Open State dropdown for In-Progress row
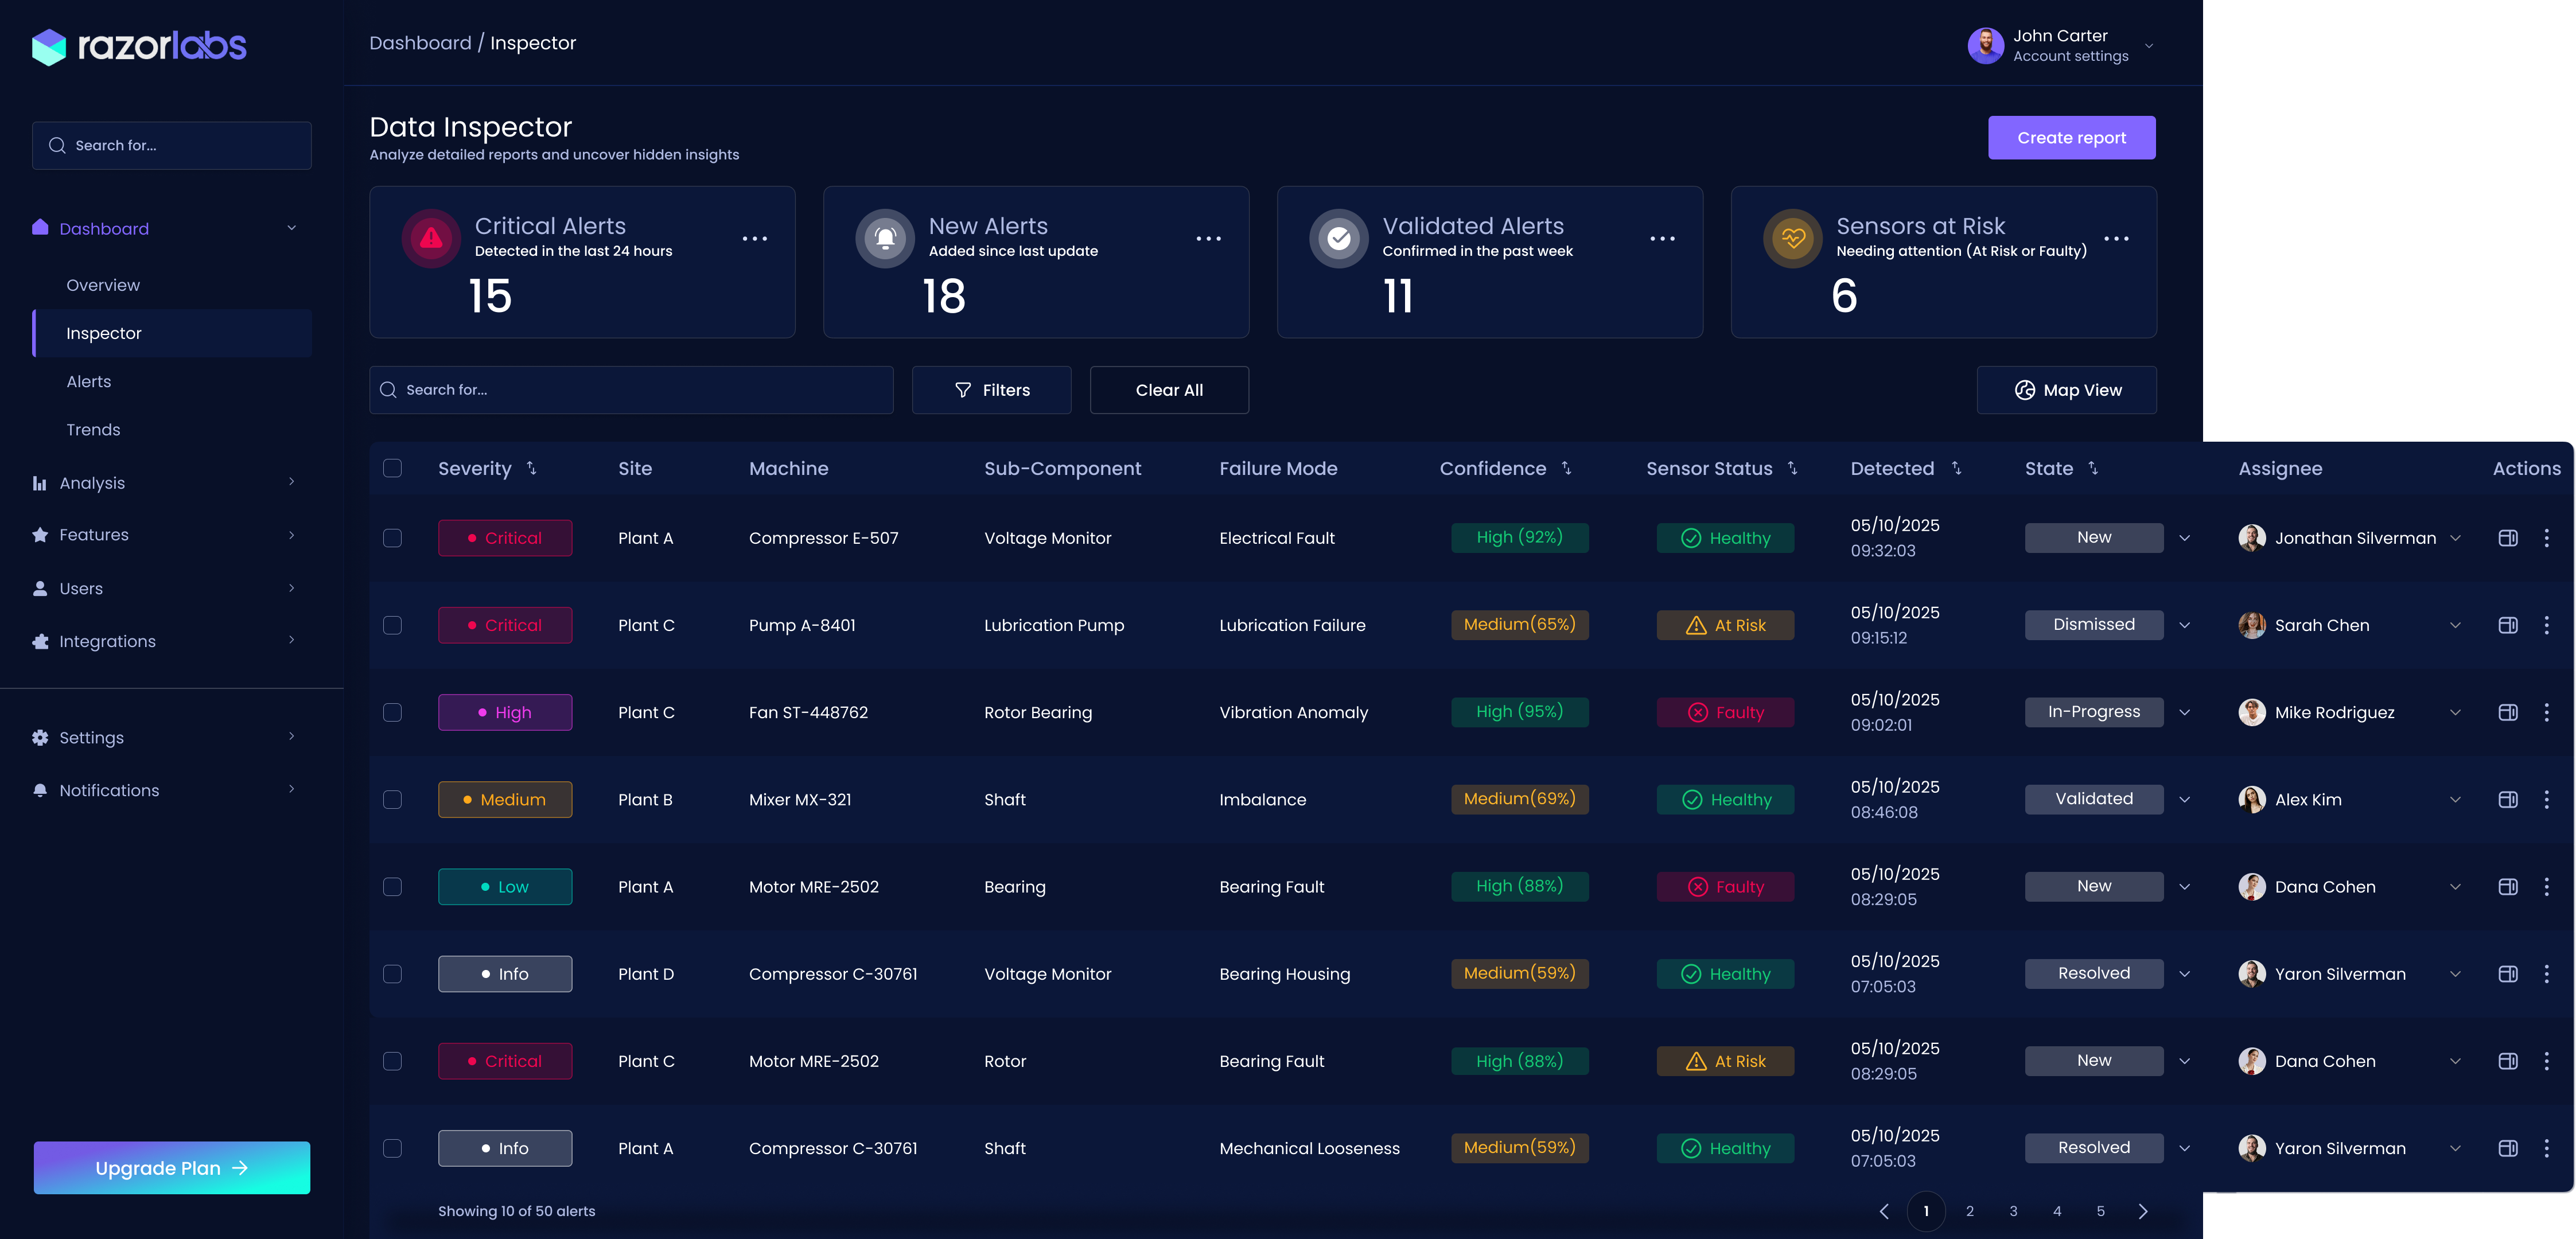 [2185, 712]
